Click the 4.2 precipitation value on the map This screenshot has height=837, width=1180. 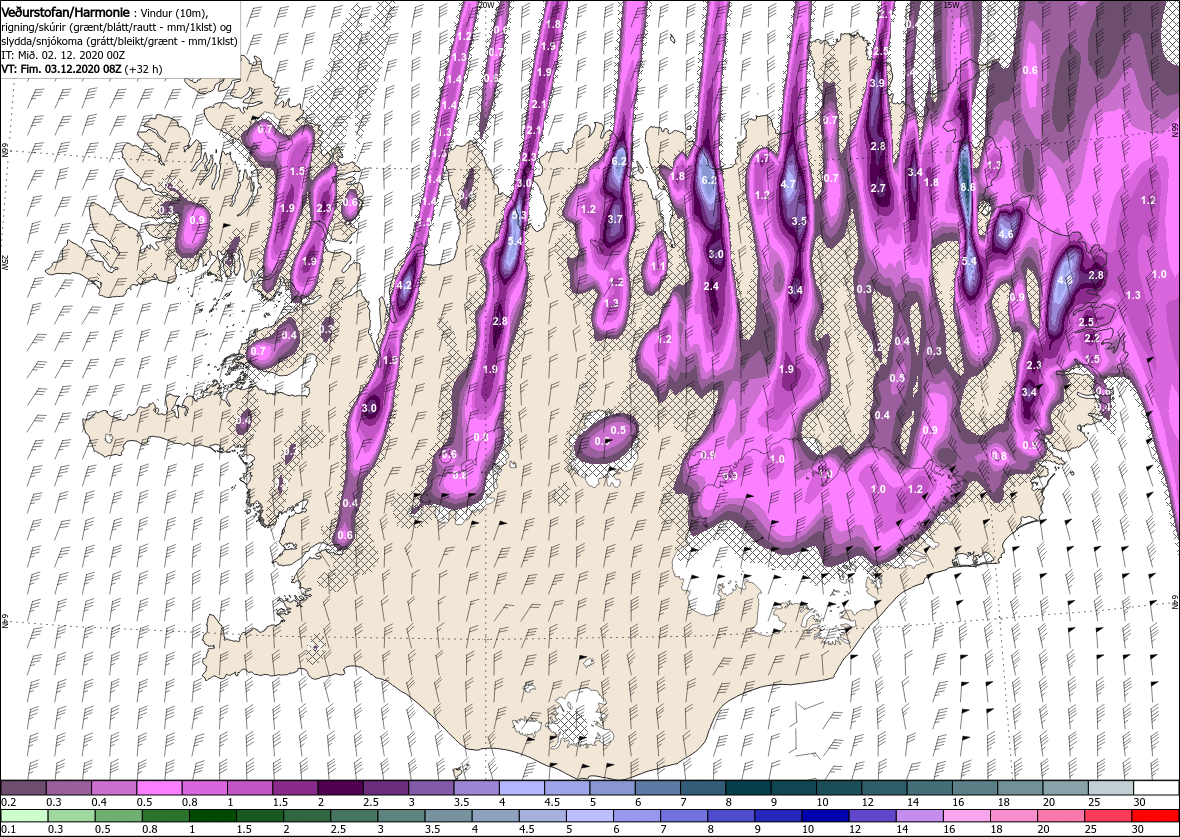[x=404, y=285]
